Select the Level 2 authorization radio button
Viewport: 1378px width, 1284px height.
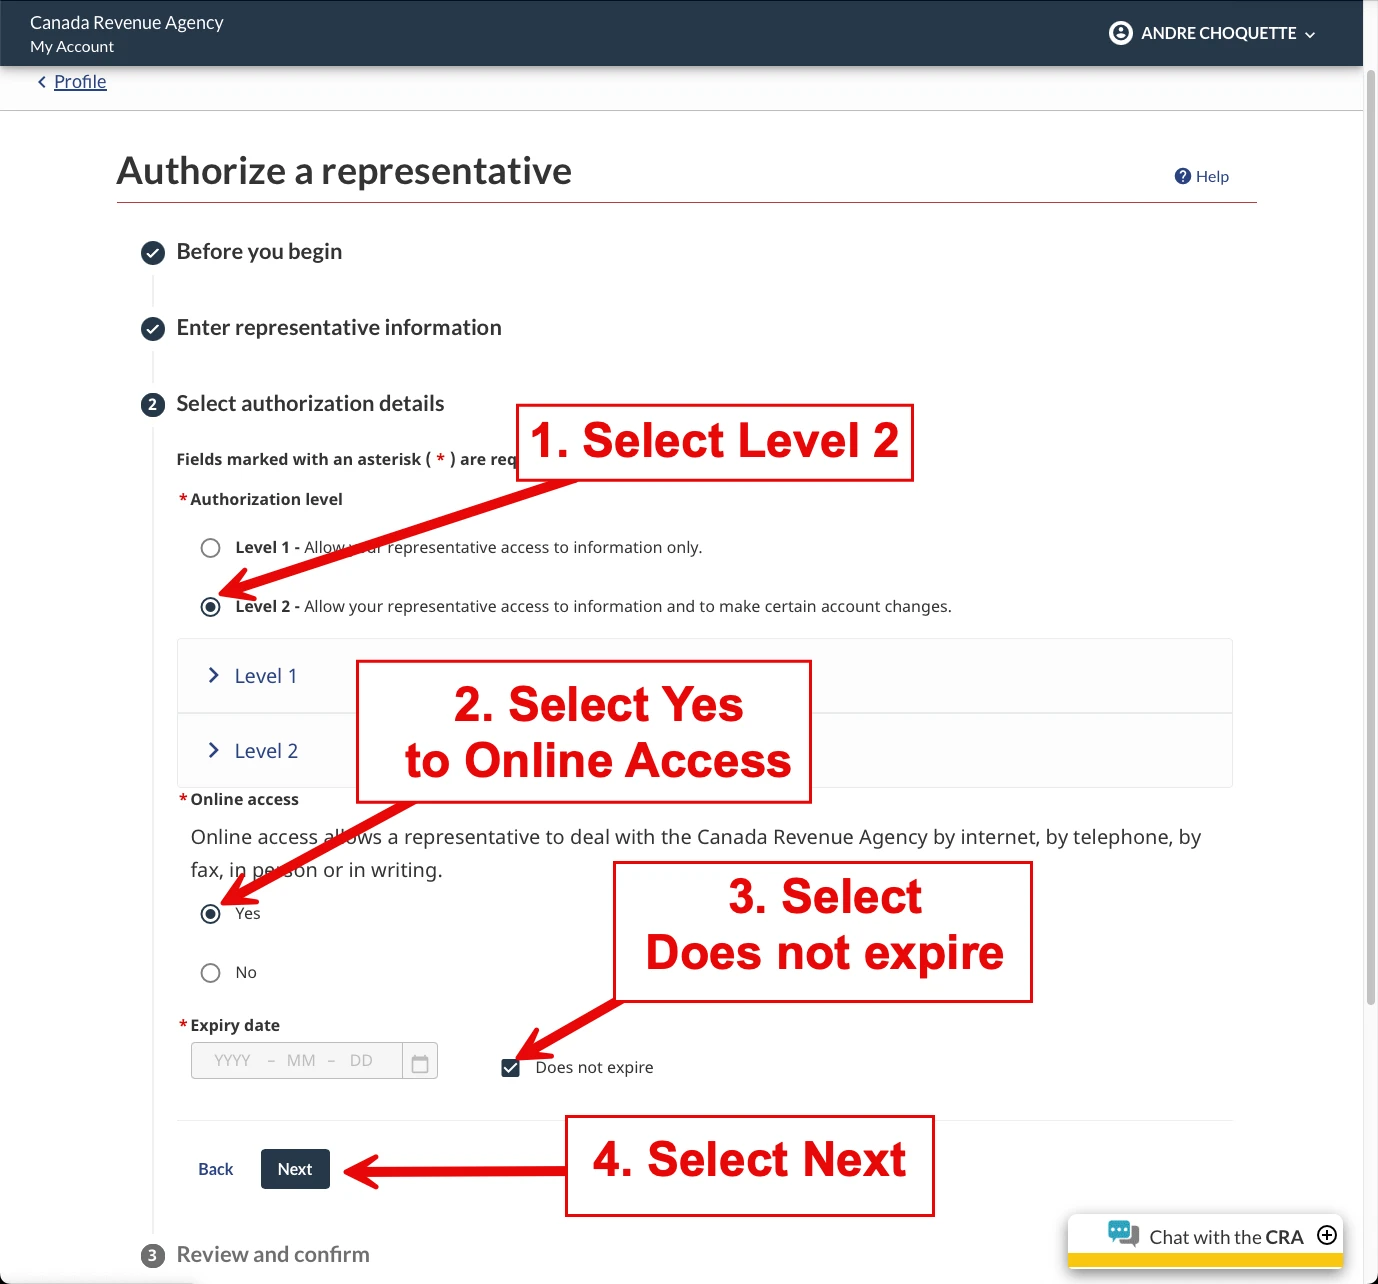[210, 607]
